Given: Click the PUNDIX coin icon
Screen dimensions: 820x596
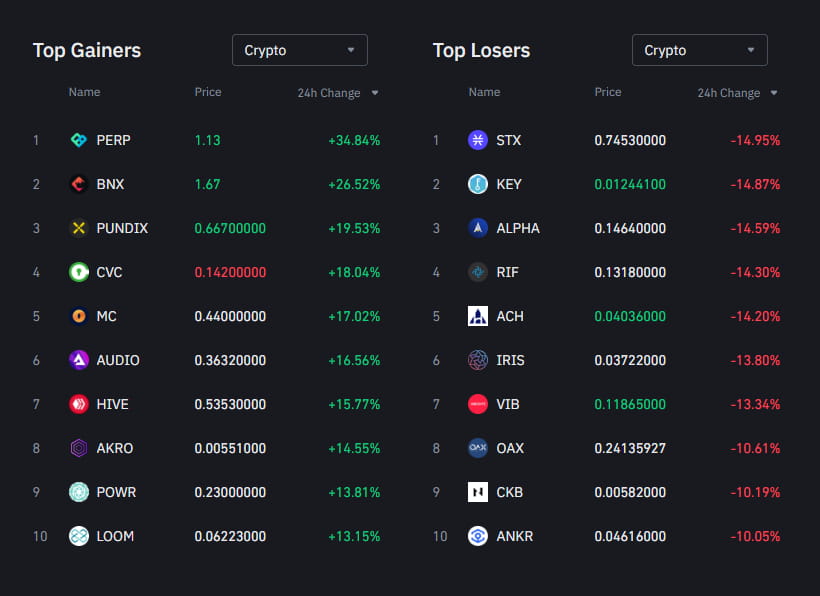Looking at the screenshot, I should [79, 228].
